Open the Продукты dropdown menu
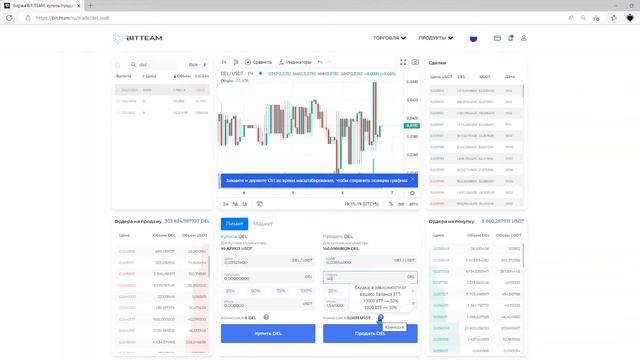 [436, 38]
